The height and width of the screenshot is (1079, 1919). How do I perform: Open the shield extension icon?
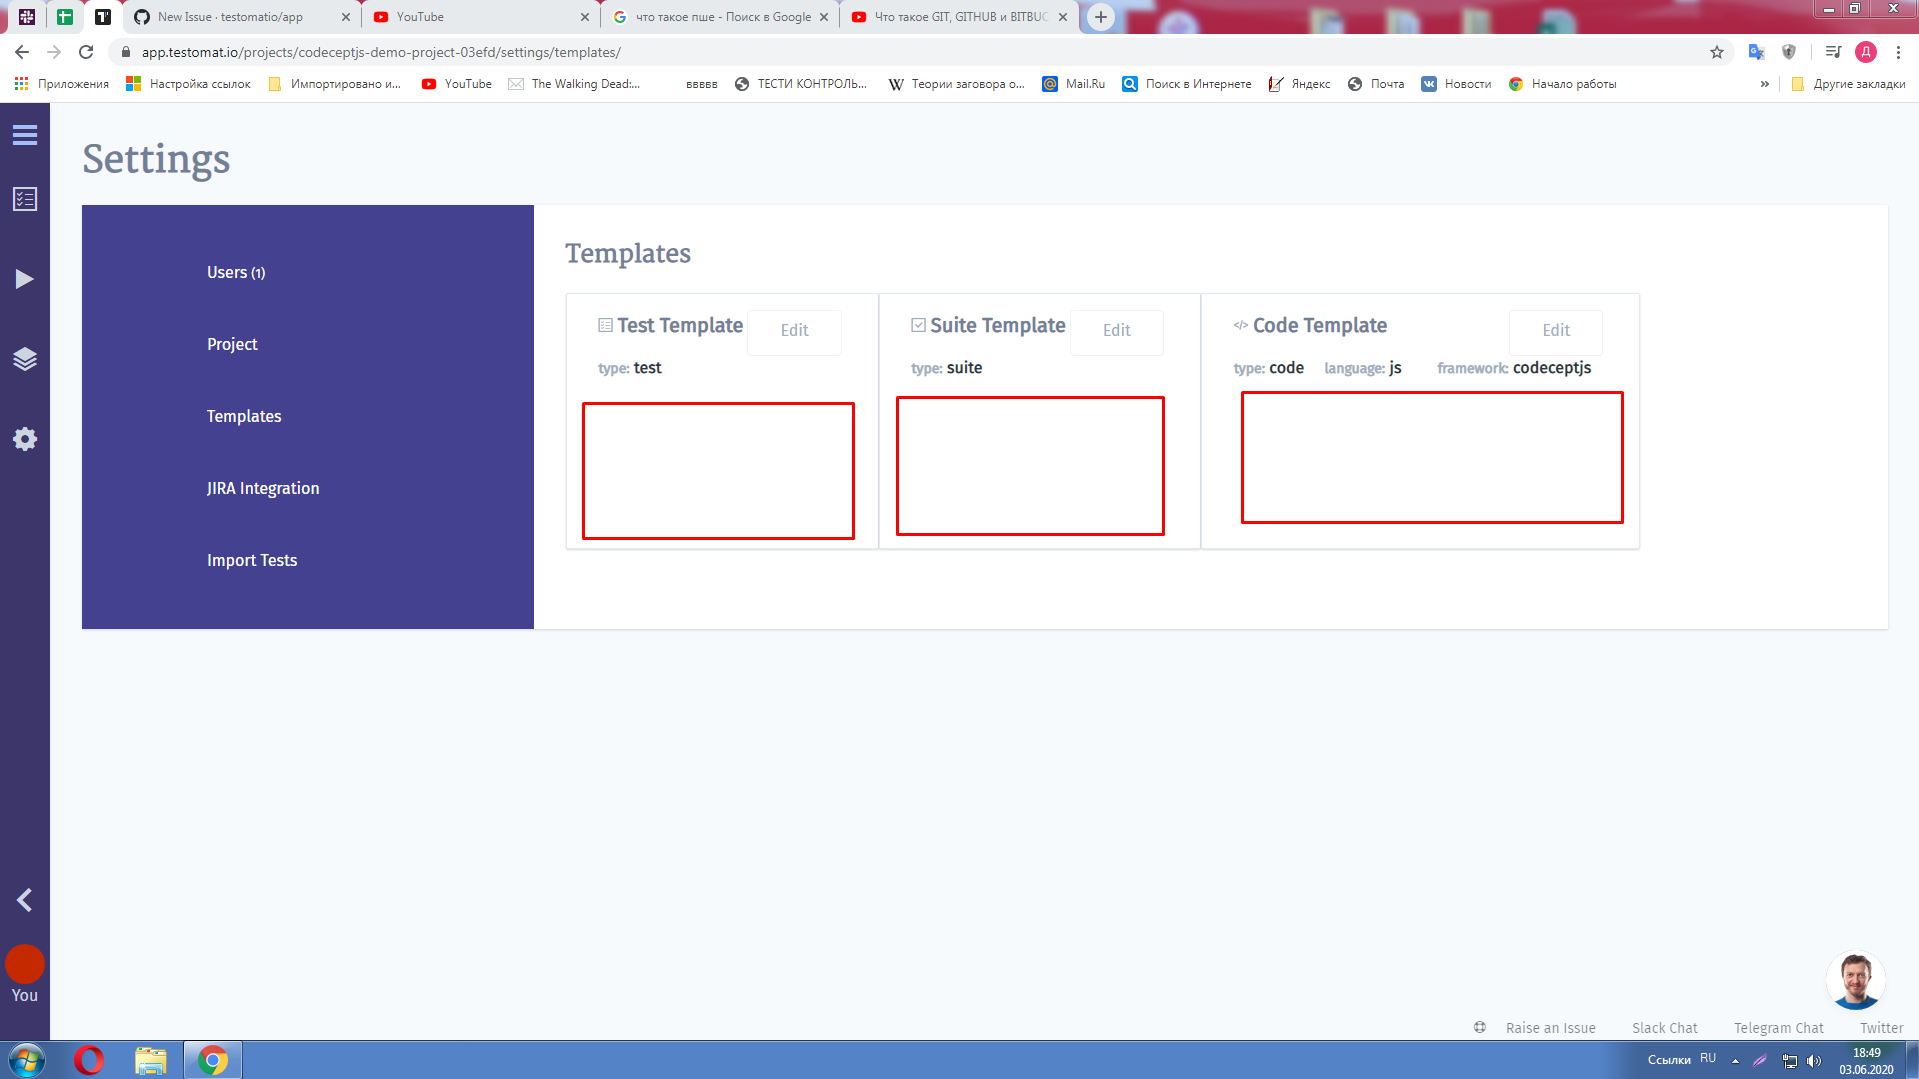click(x=1789, y=52)
